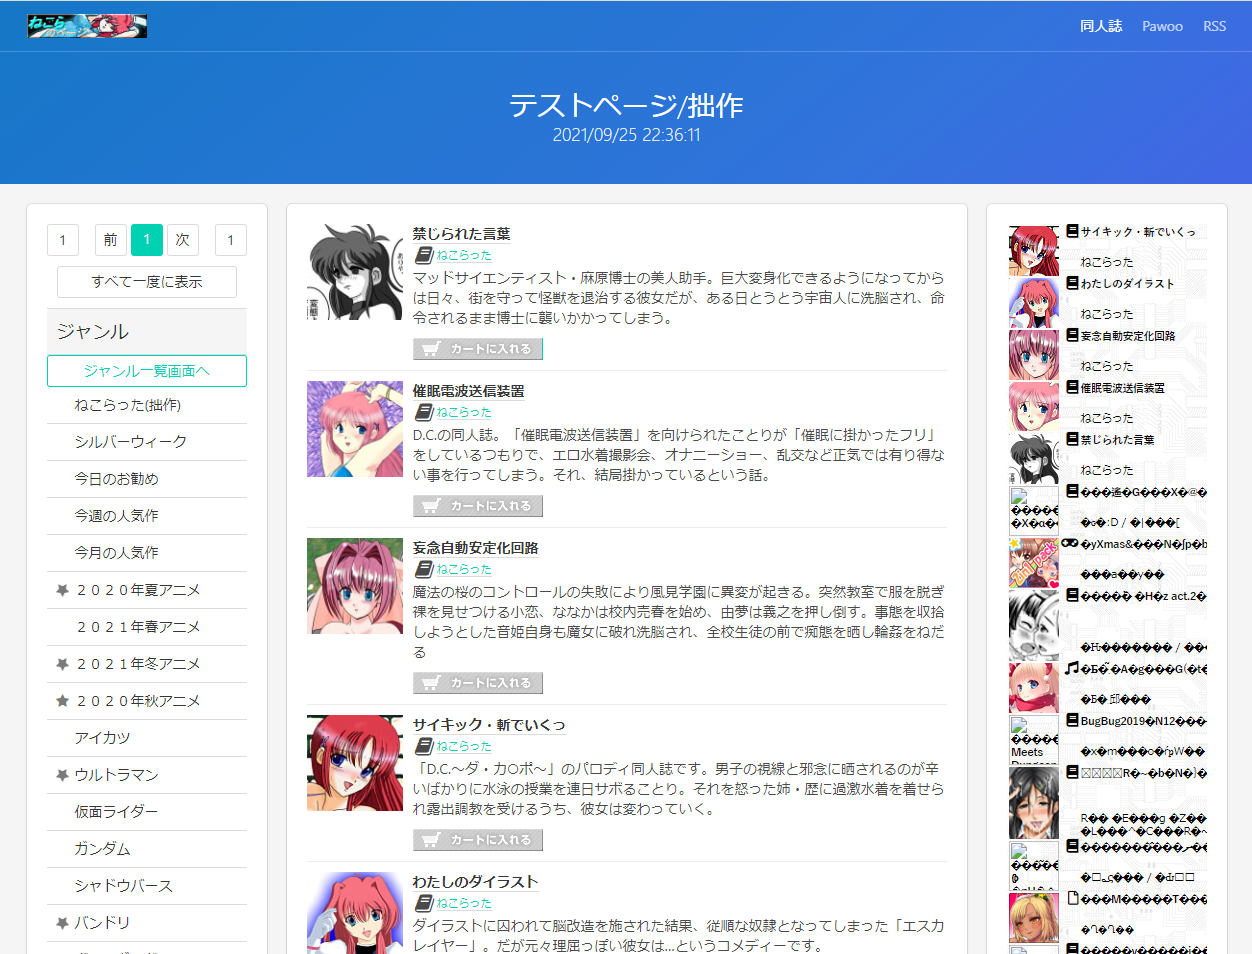Select the highlighted current page 1
Image resolution: width=1252 pixels, height=954 pixels.
pos(147,240)
